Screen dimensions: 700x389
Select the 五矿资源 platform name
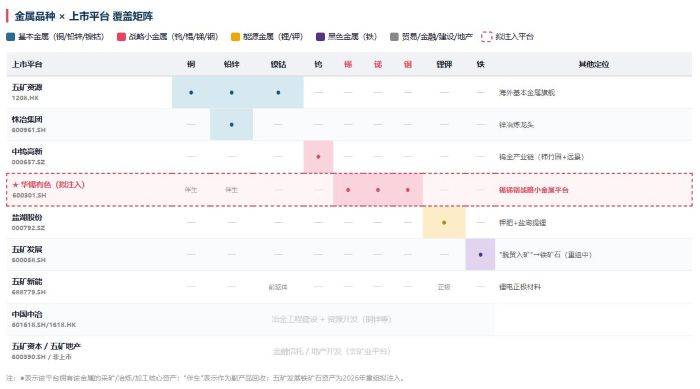(x=27, y=87)
